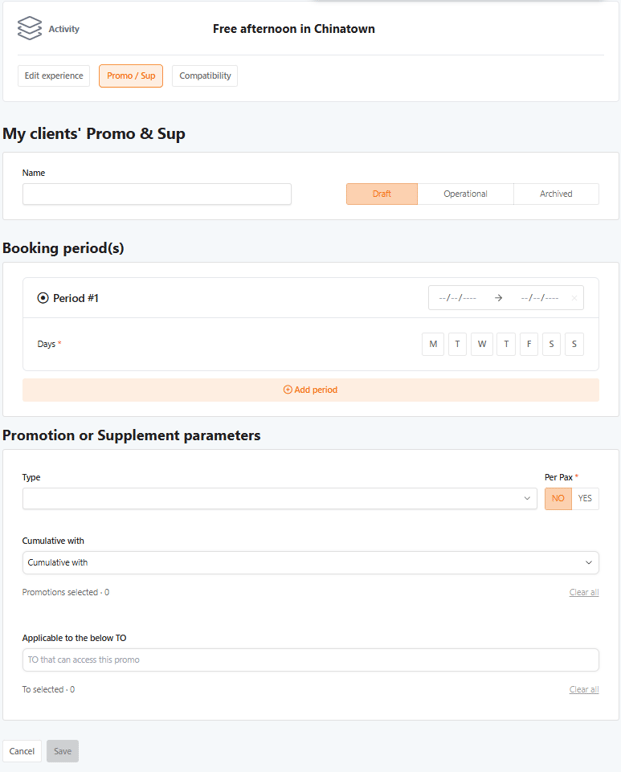The image size is (621, 772).
Task: Click the arrow between period dates
Action: [x=498, y=298]
